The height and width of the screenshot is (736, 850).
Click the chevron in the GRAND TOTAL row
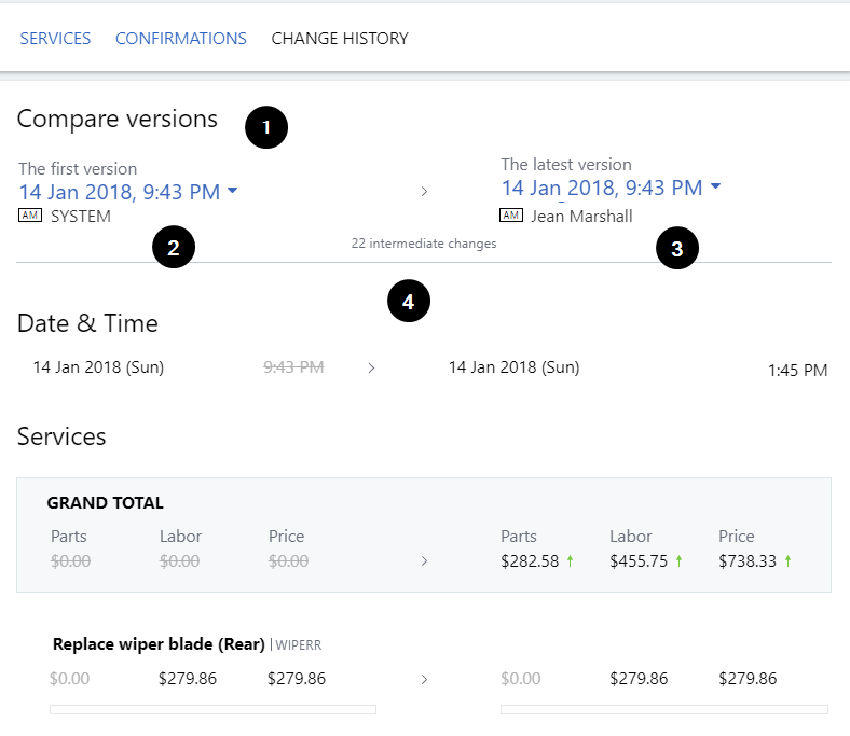tap(424, 561)
